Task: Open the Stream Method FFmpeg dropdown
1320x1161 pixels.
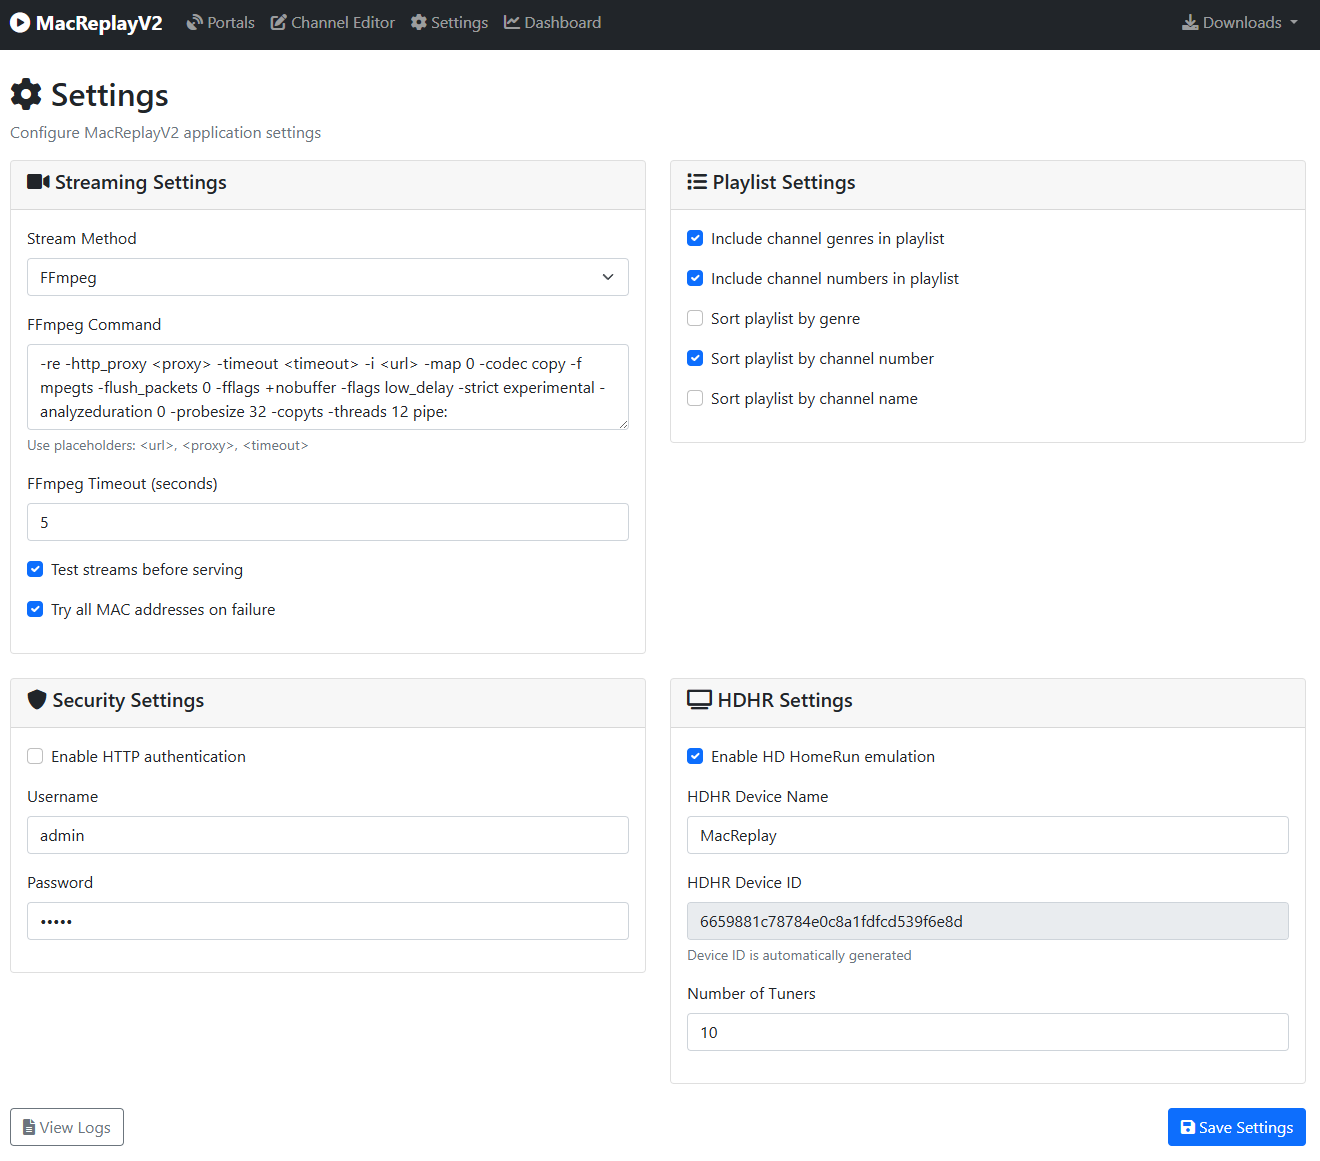Action: pyautogui.click(x=328, y=277)
